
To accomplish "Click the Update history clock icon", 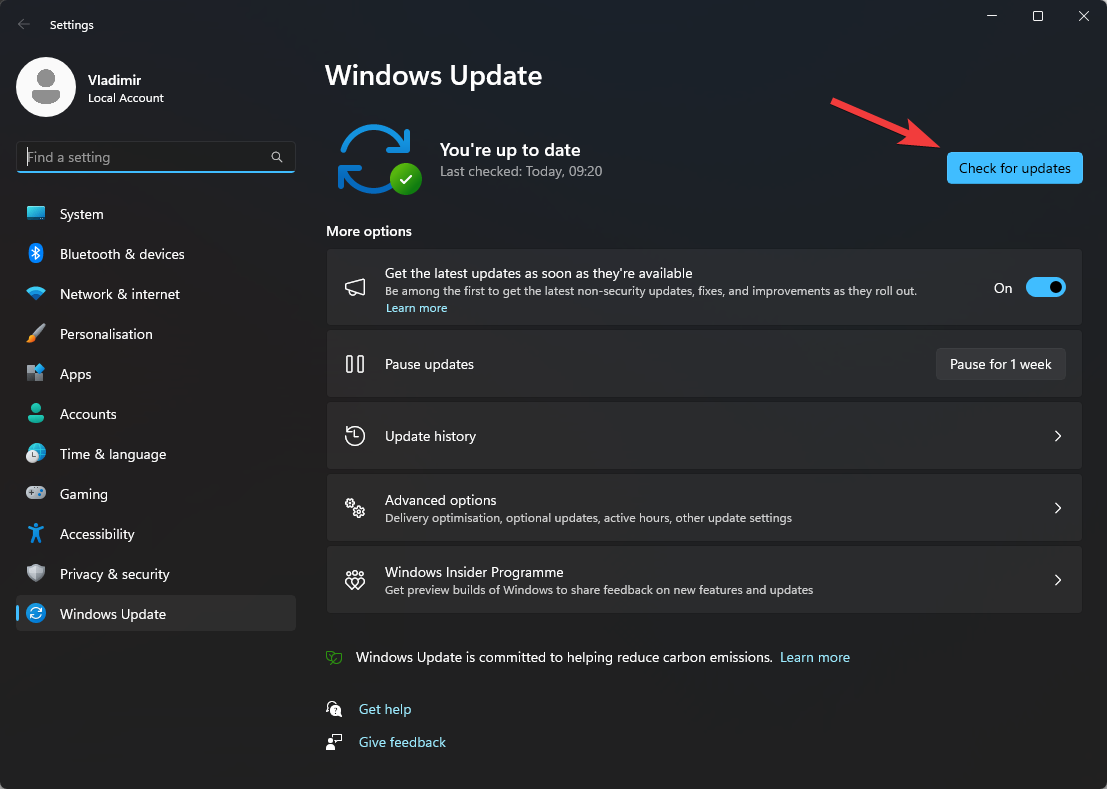I will pyautogui.click(x=355, y=436).
